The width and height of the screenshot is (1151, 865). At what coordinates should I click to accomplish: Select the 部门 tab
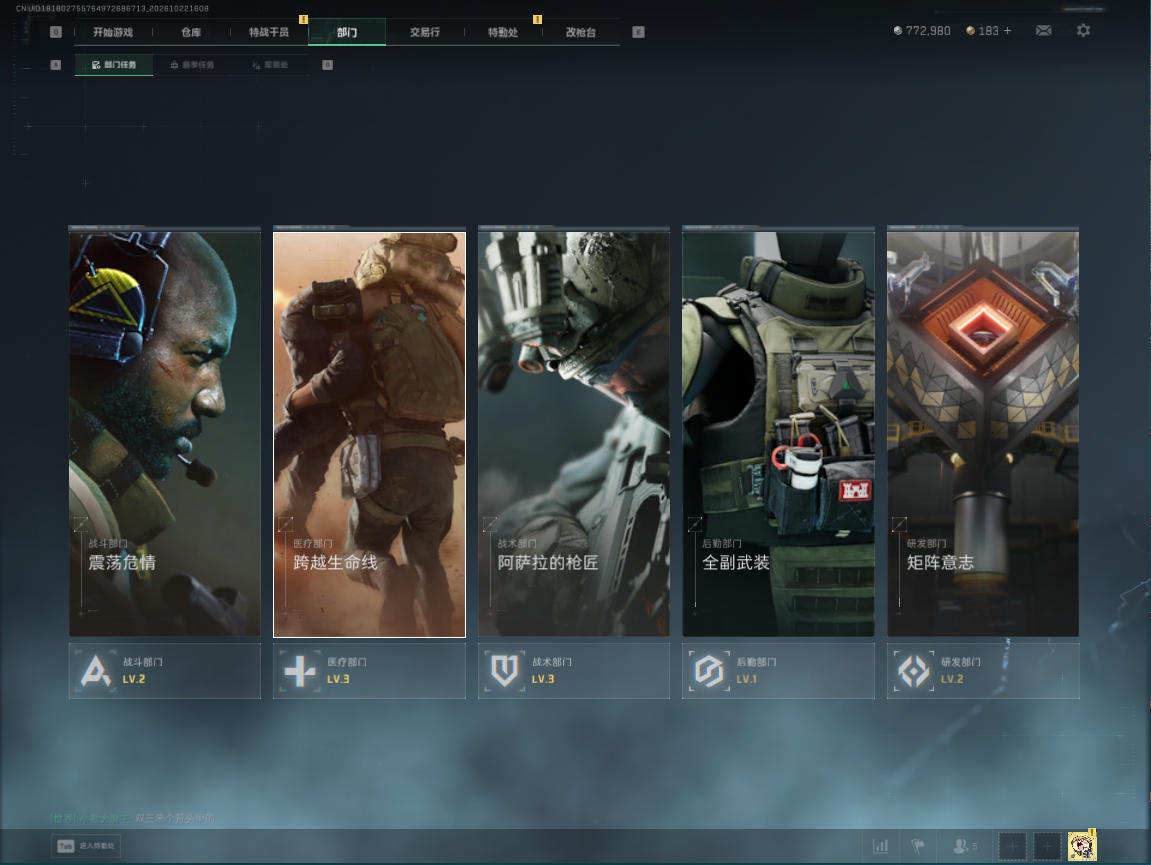click(x=347, y=32)
